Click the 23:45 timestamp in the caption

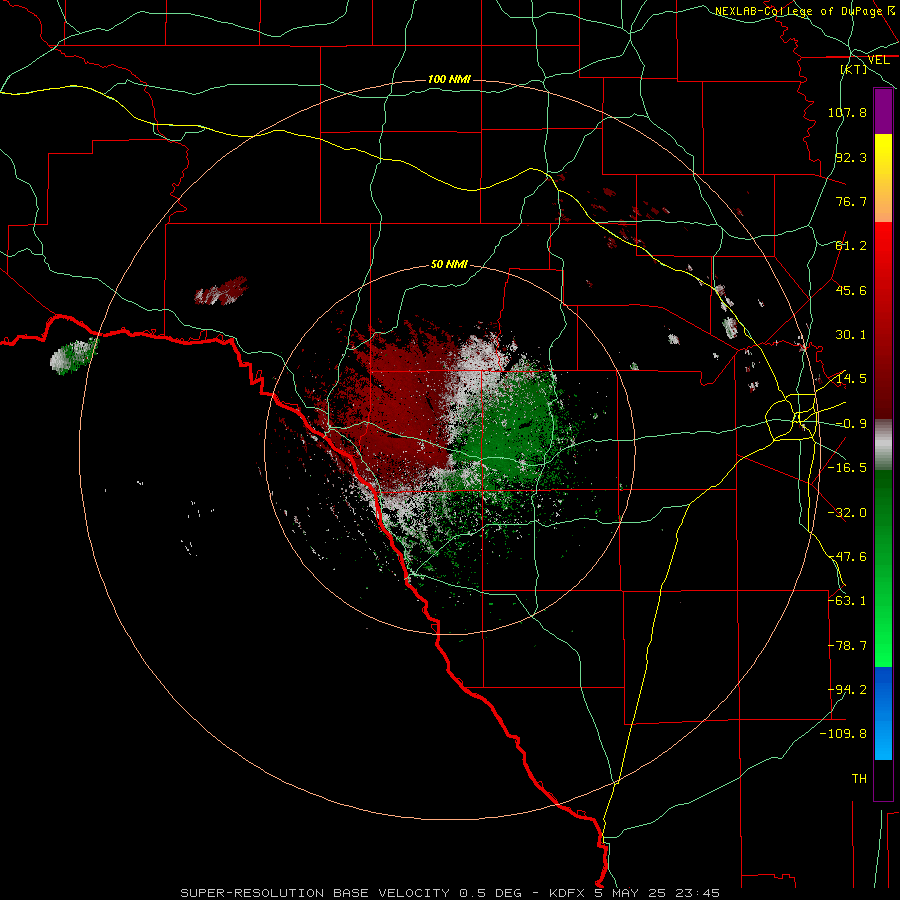697,893
